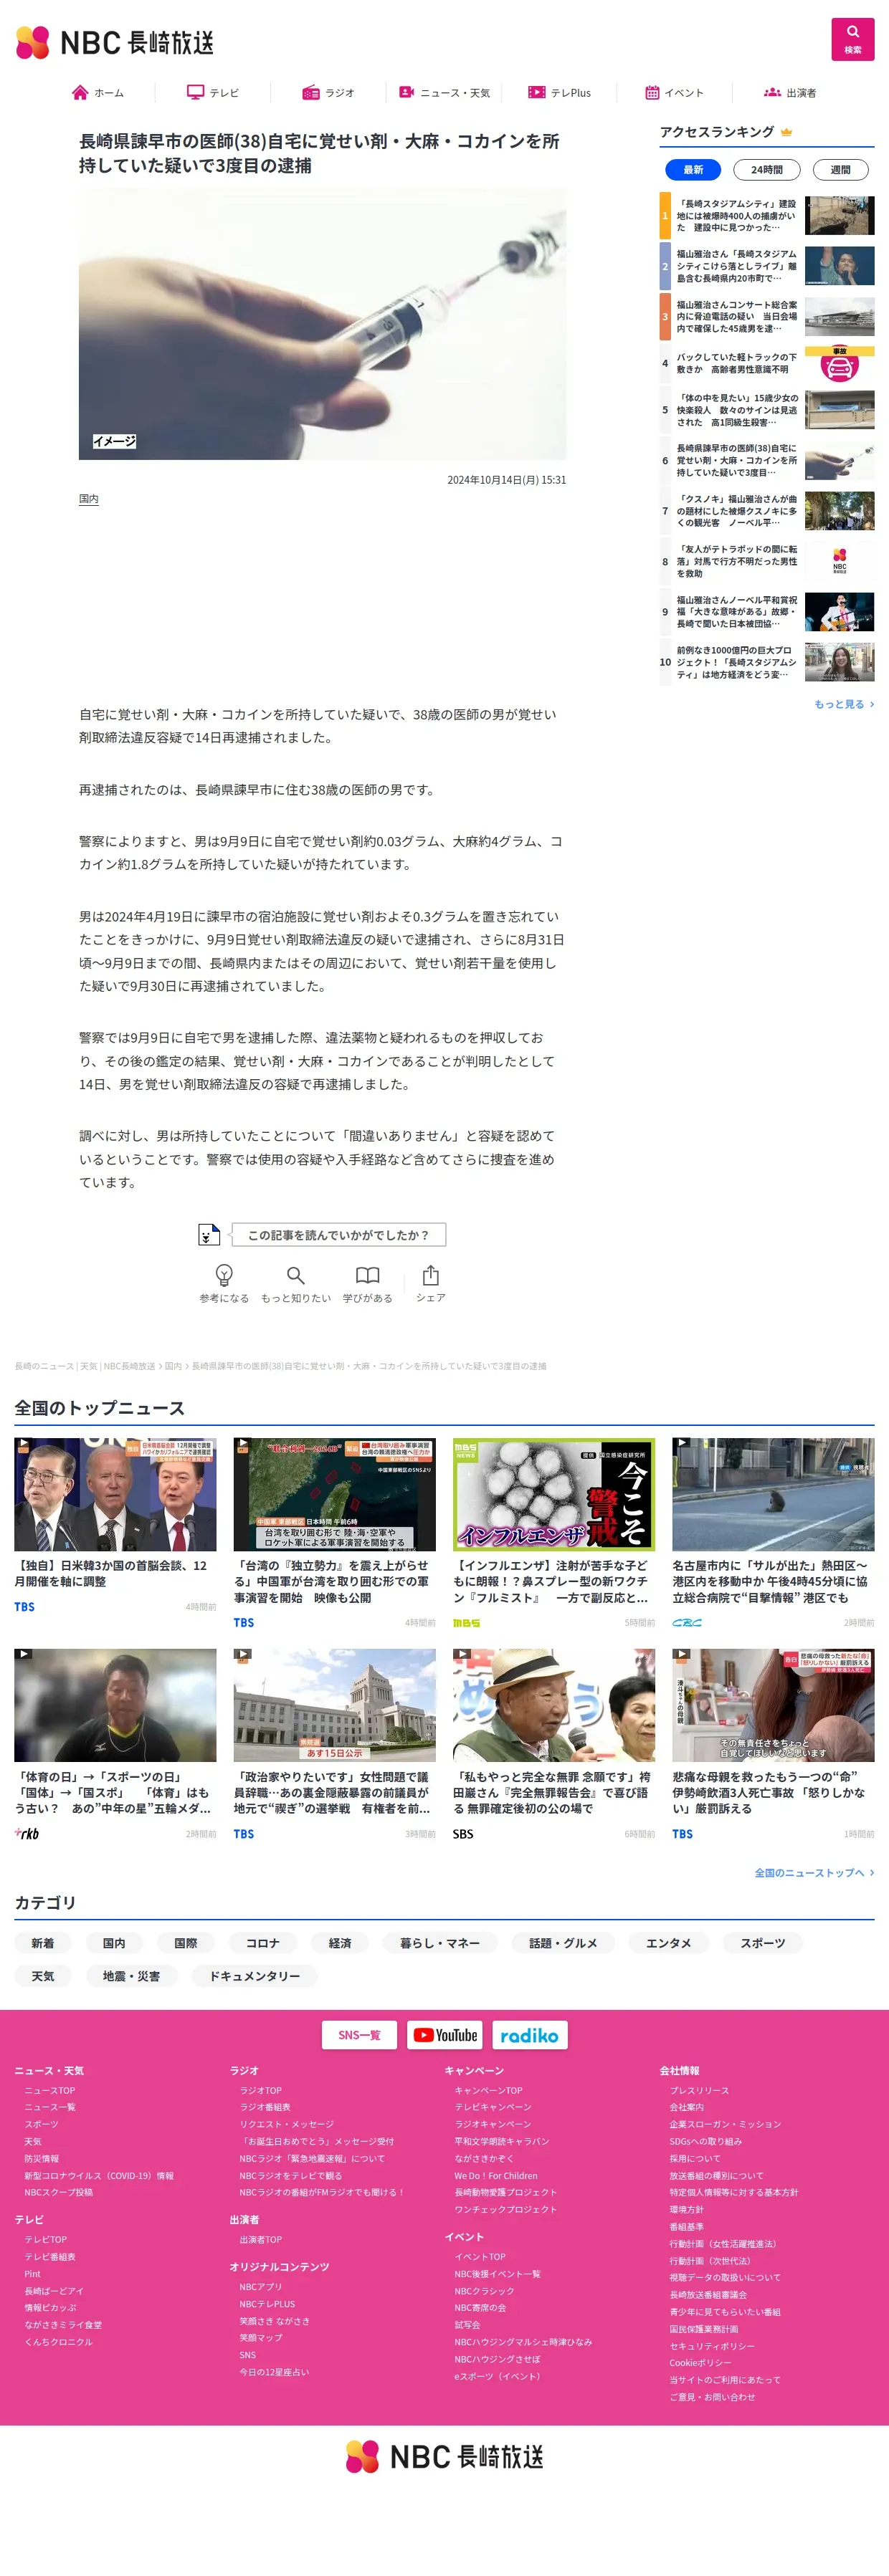Open ラジオ番組表 footer link
The height and width of the screenshot is (2576, 889).
tap(265, 2107)
